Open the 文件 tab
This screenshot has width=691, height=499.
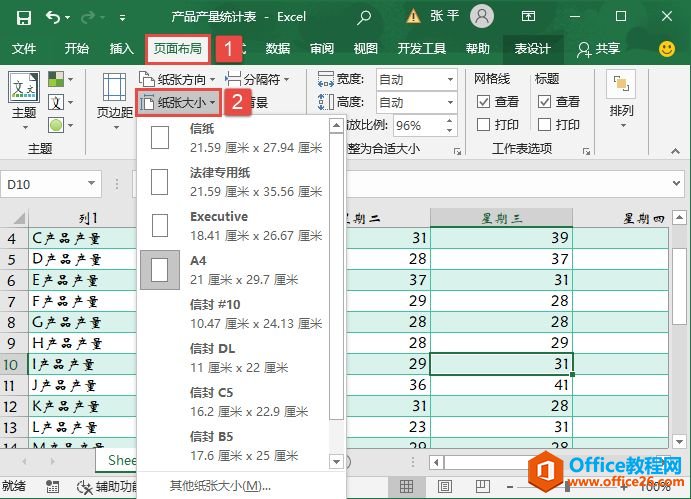pyautogui.click(x=24, y=48)
